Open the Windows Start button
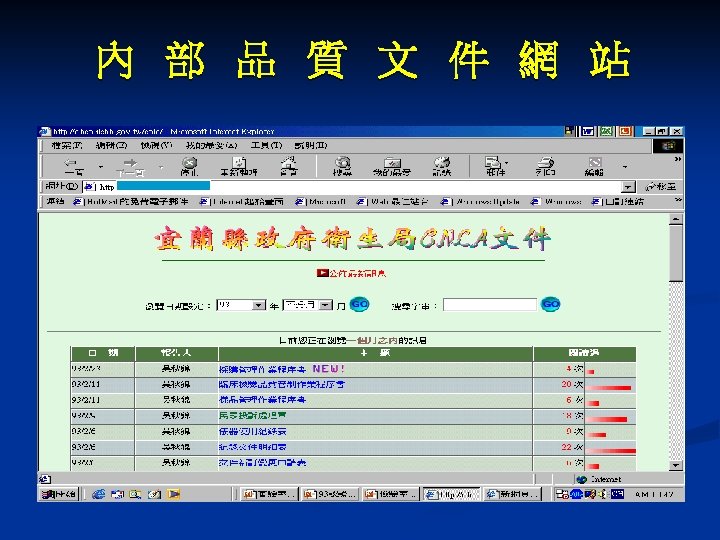The image size is (720, 540). click(x=59, y=494)
